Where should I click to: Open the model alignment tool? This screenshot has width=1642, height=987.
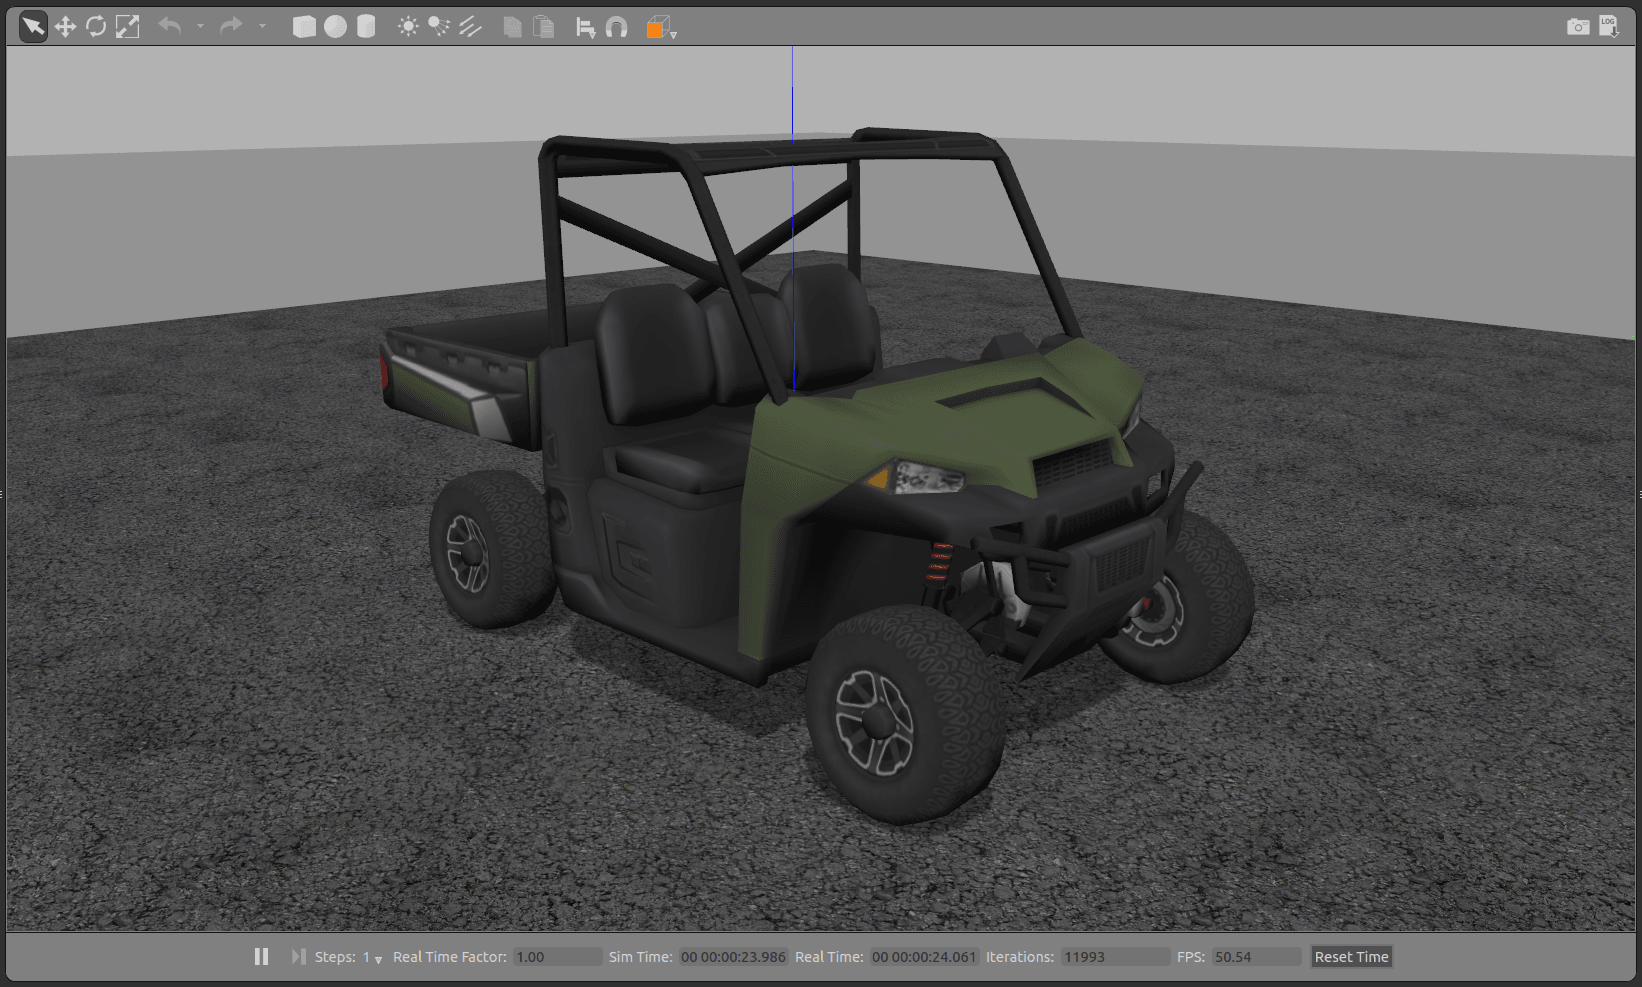pos(587,26)
